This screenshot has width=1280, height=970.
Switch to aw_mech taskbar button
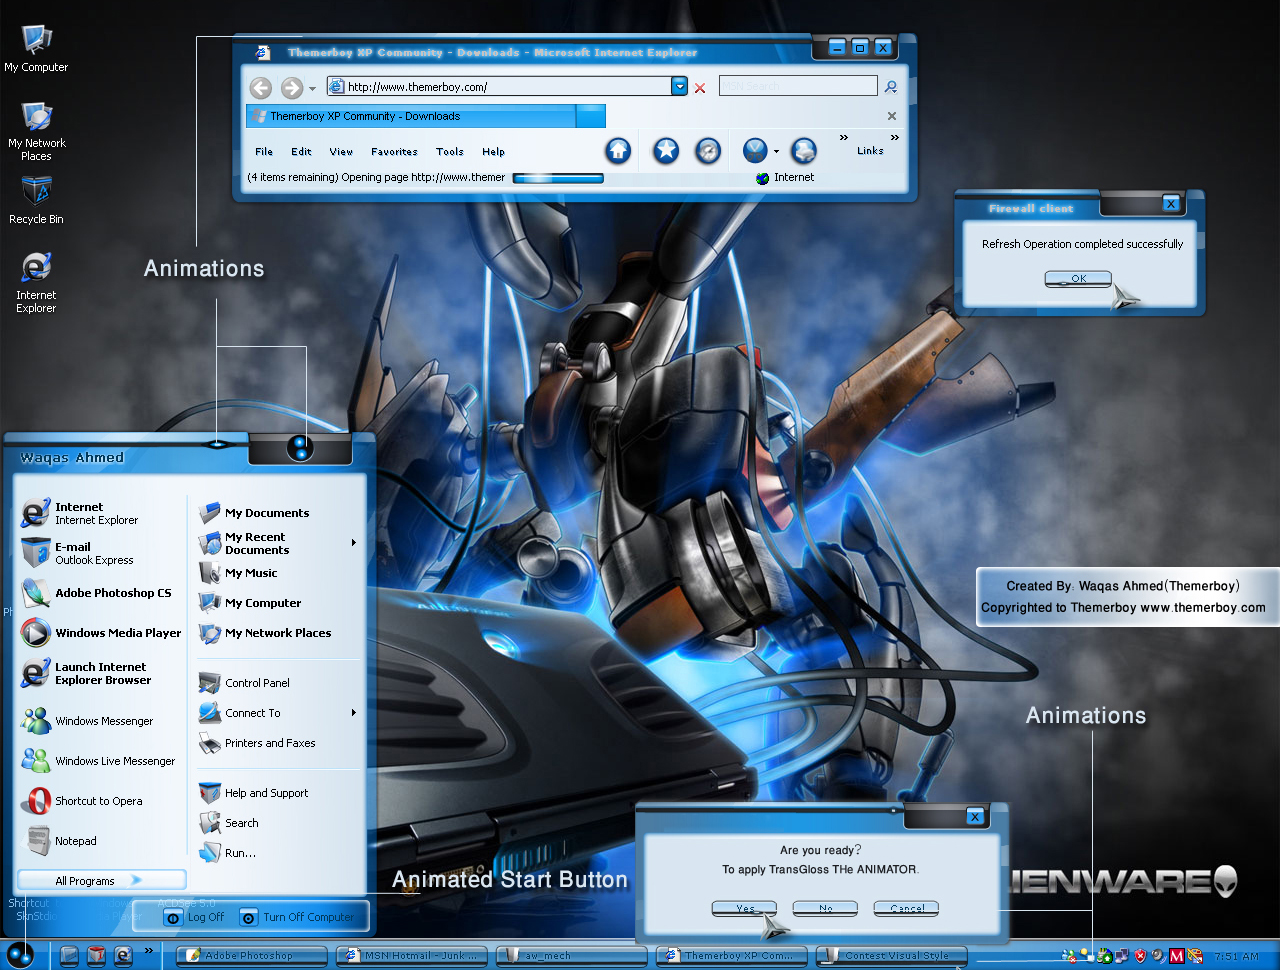point(571,956)
